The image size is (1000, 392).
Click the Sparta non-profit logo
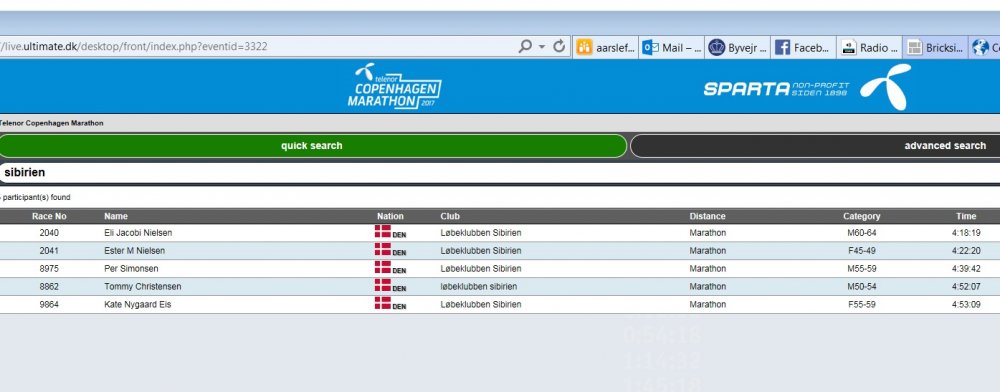tap(776, 89)
